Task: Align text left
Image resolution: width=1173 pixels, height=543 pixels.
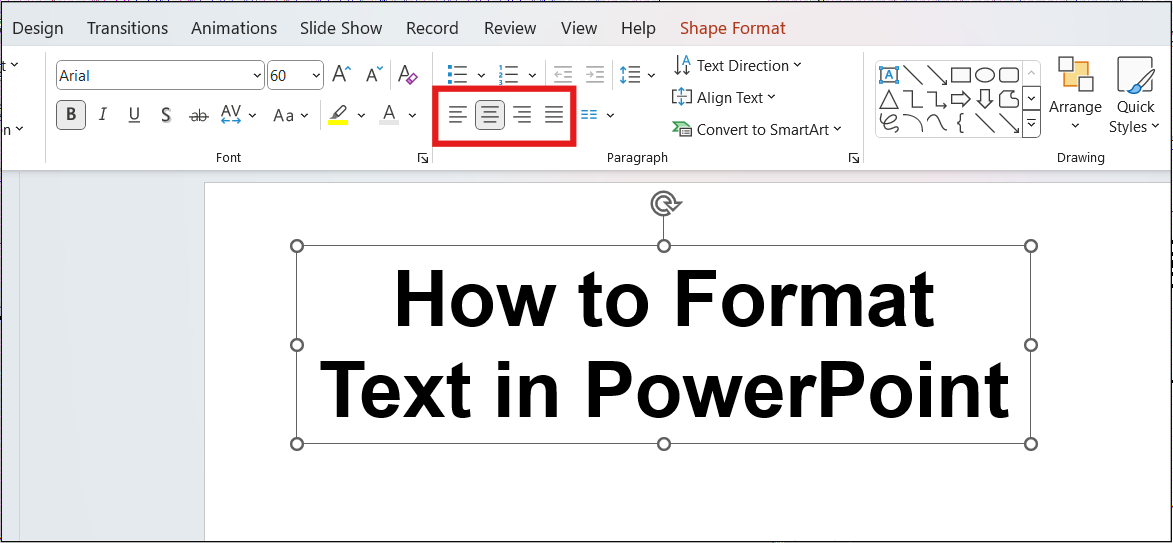Action: click(x=458, y=114)
